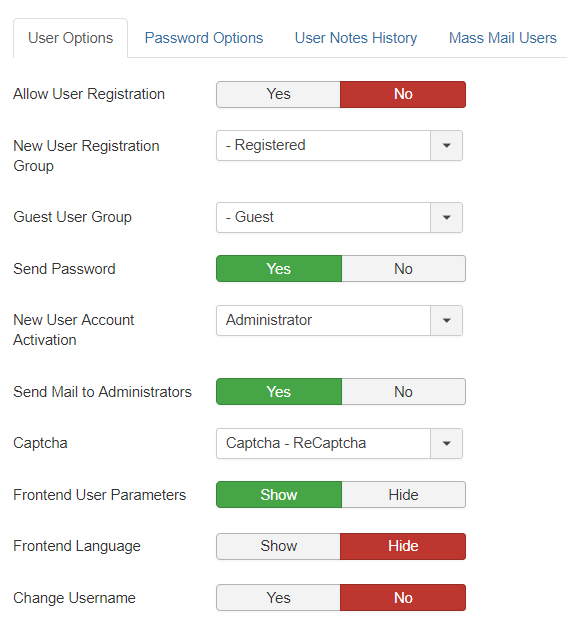Go to the Mass Mail Users tab

[x=503, y=38]
